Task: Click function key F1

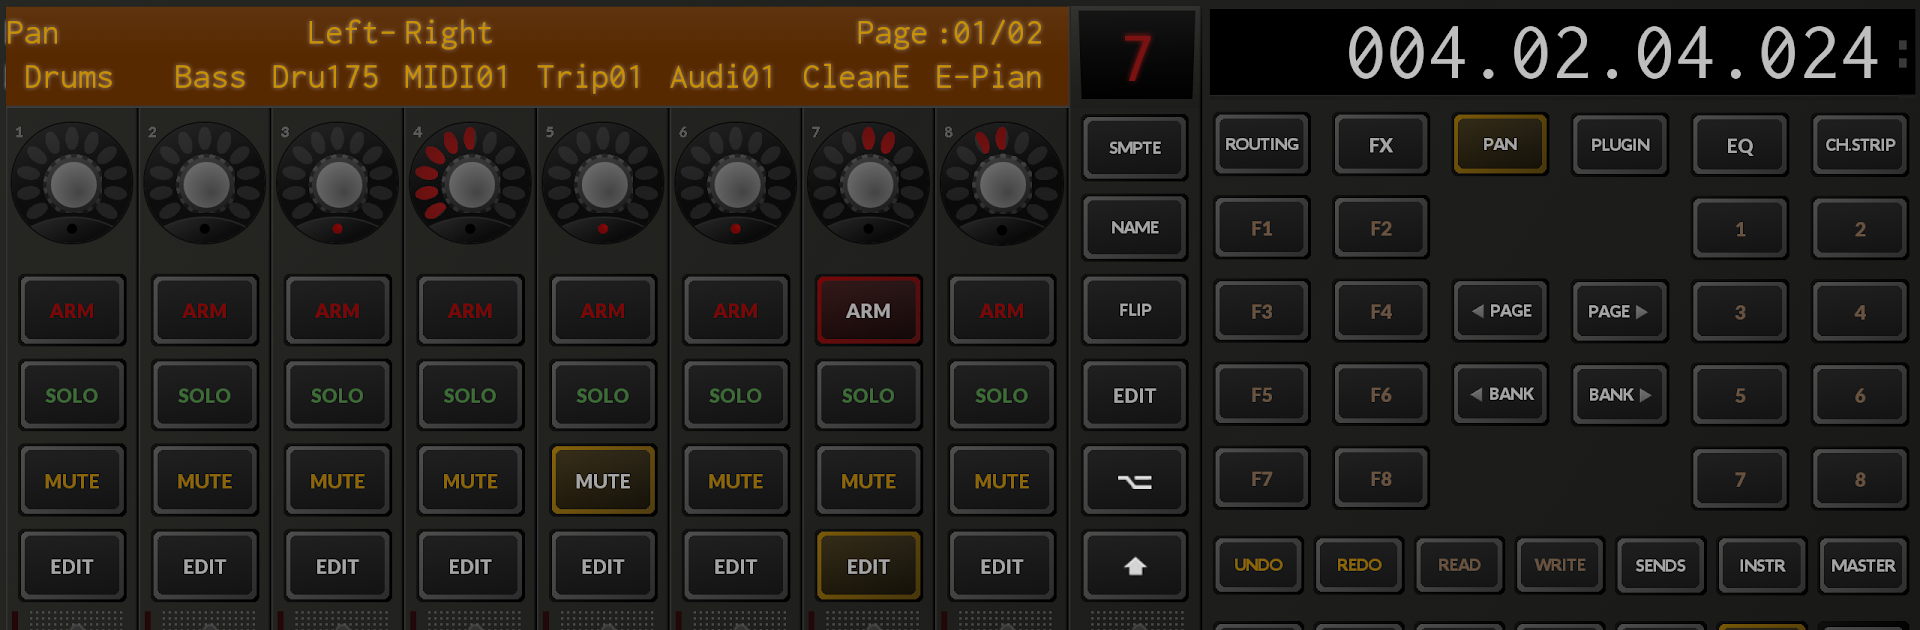Action: [1261, 228]
